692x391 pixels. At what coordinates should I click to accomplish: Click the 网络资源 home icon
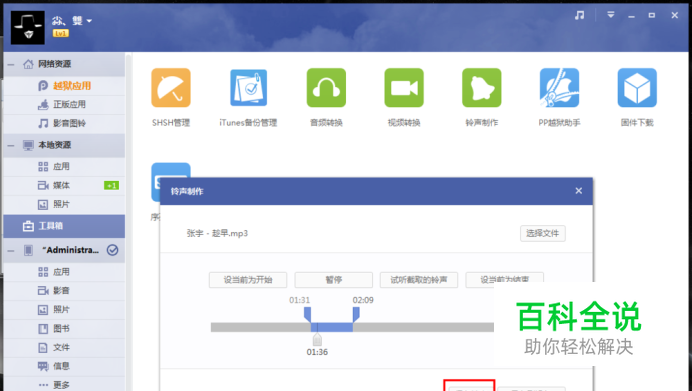pos(28,64)
